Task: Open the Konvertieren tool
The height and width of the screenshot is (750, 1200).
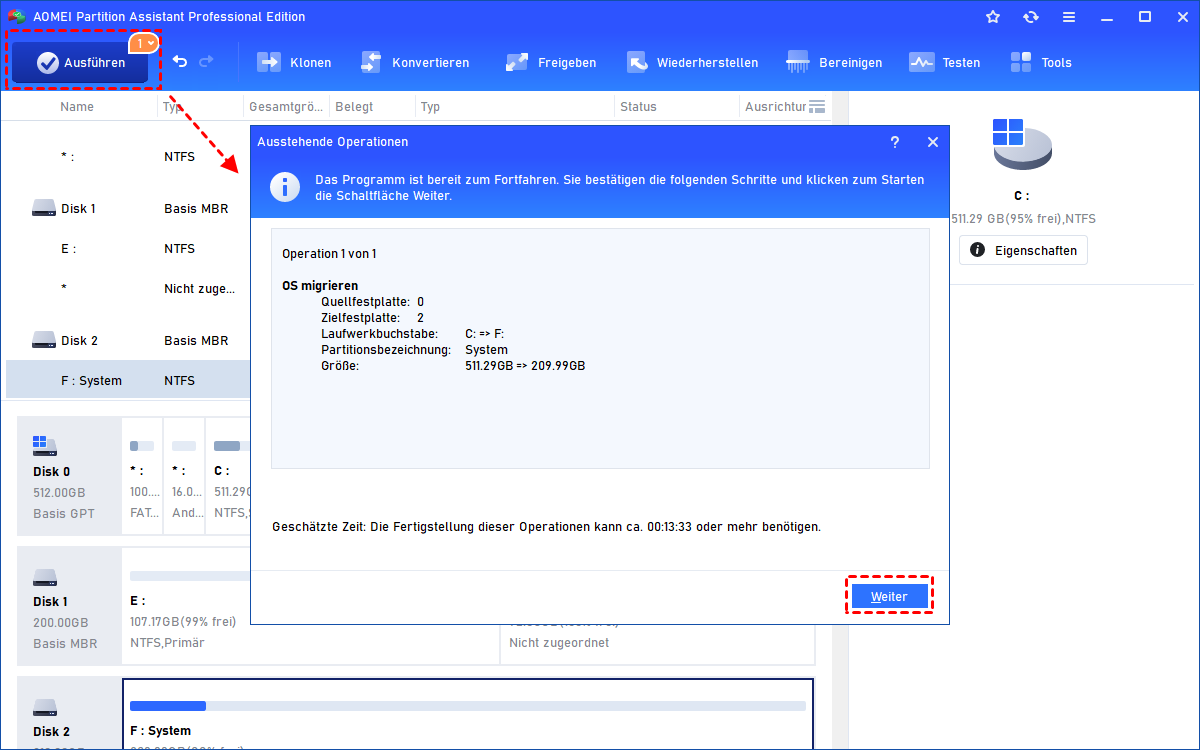Action: pyautogui.click(x=415, y=63)
